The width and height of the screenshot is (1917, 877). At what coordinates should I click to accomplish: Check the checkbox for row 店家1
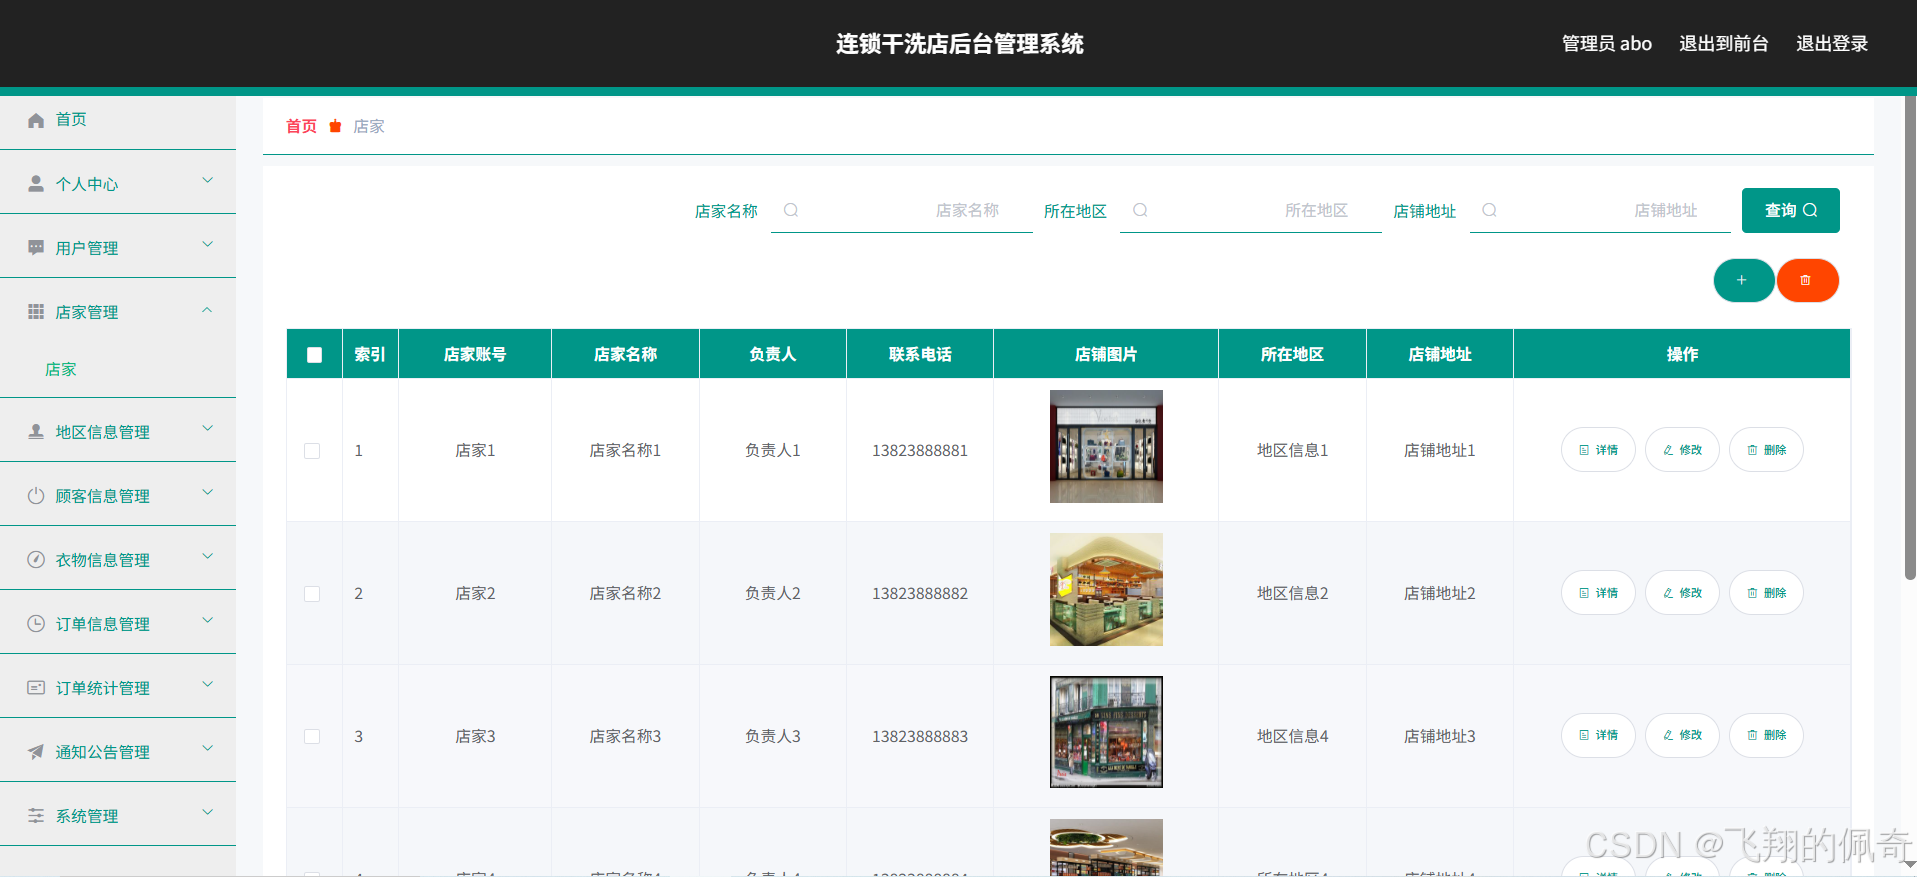[x=312, y=451]
